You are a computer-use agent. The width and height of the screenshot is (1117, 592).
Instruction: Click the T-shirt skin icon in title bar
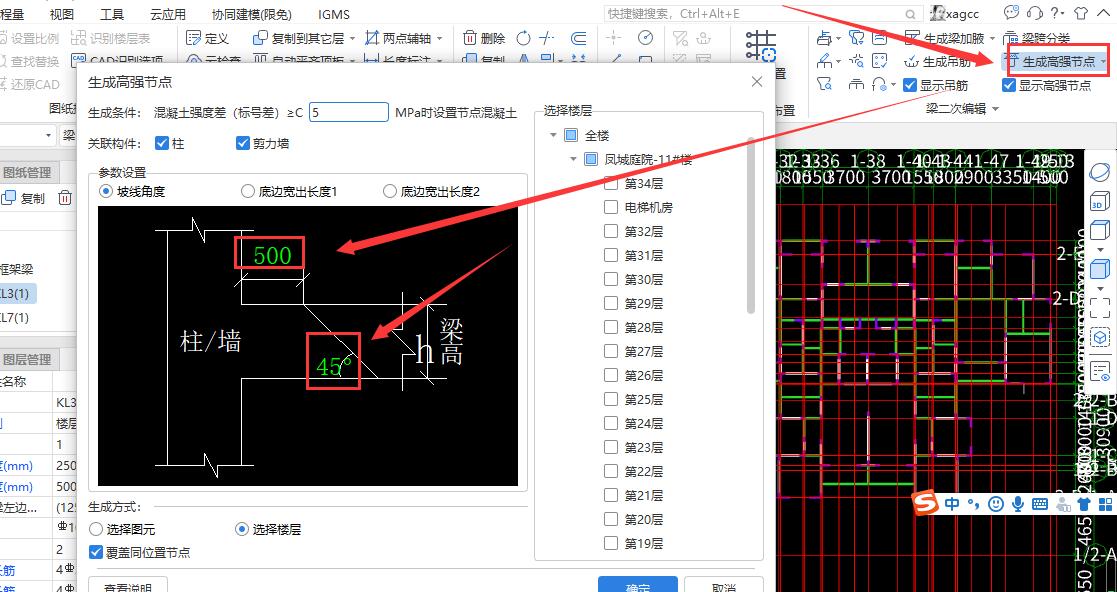[x=1081, y=13]
